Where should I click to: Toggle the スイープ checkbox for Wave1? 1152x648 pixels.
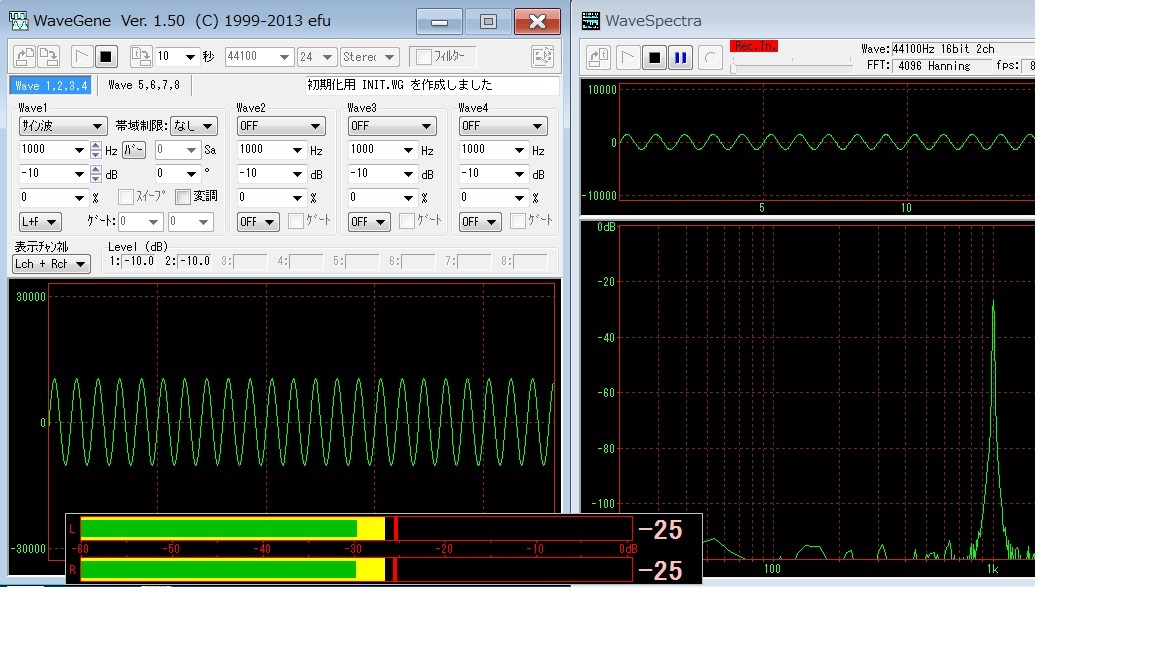(126, 197)
